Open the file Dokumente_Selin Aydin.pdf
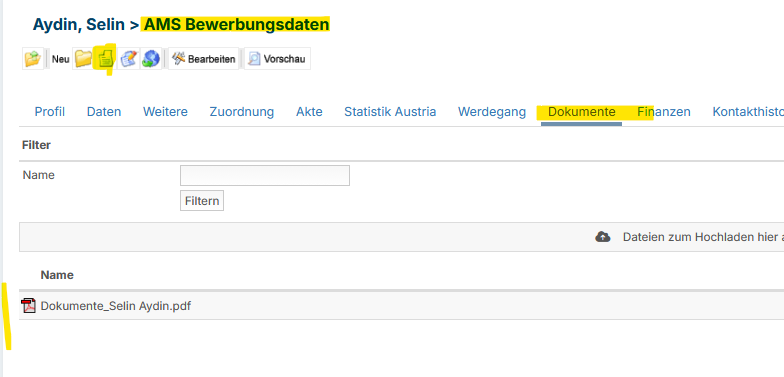Screen dimensions: 784x377 (x=116, y=306)
